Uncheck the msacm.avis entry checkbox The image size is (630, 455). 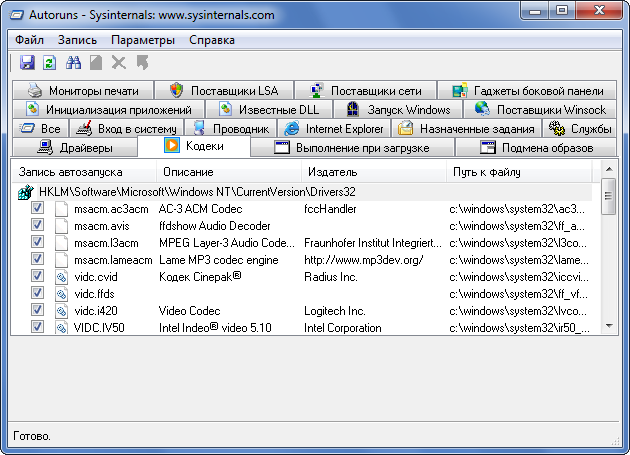(x=37, y=225)
